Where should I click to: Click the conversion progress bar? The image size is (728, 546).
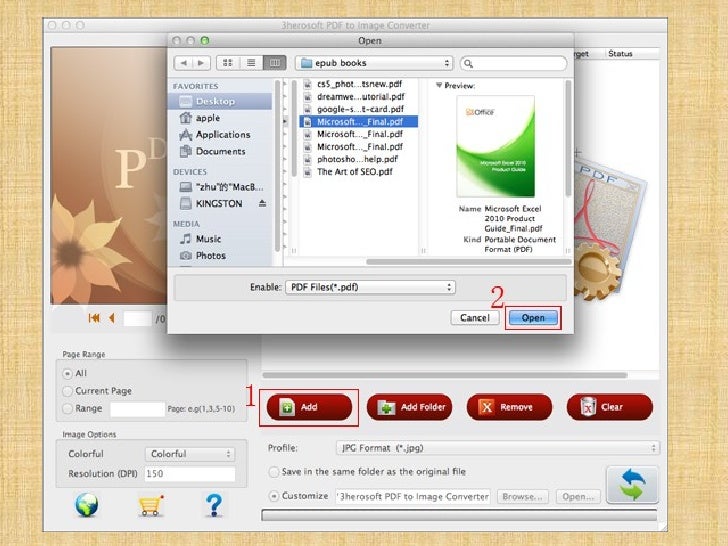pyautogui.click(x=459, y=515)
